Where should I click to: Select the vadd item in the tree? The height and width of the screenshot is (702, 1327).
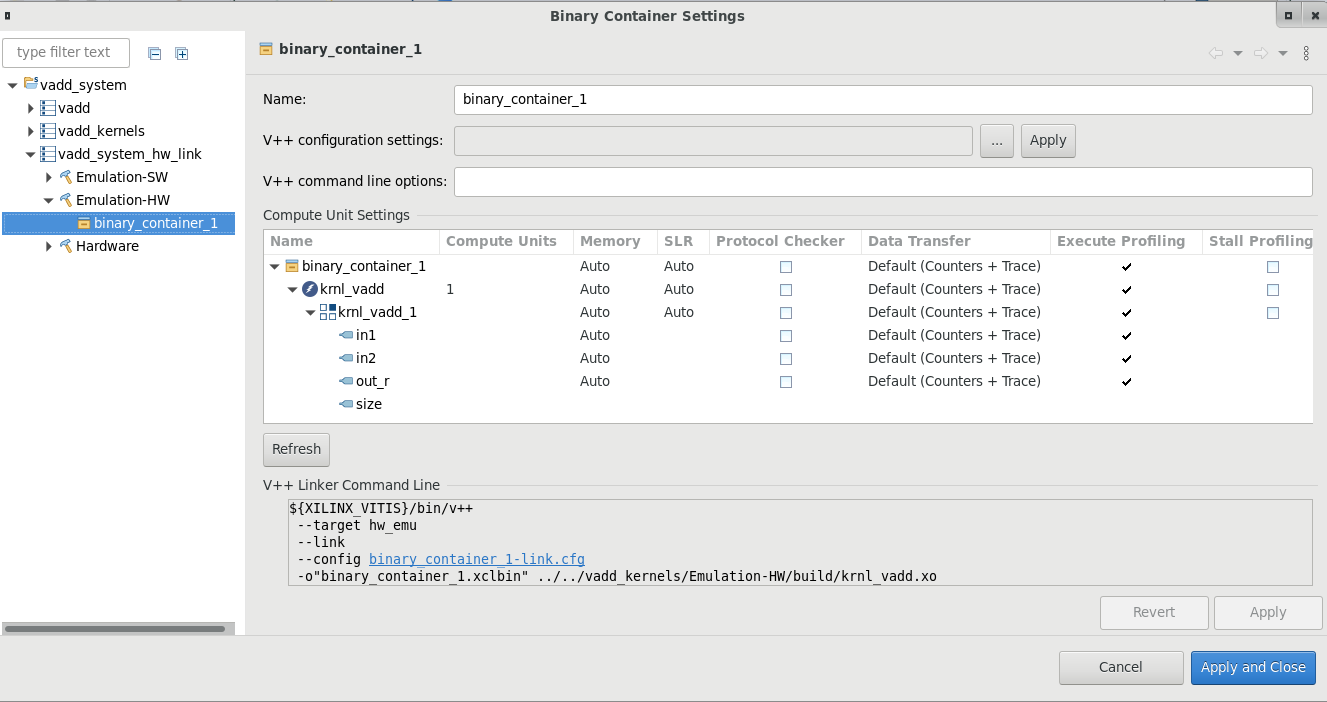(74, 108)
